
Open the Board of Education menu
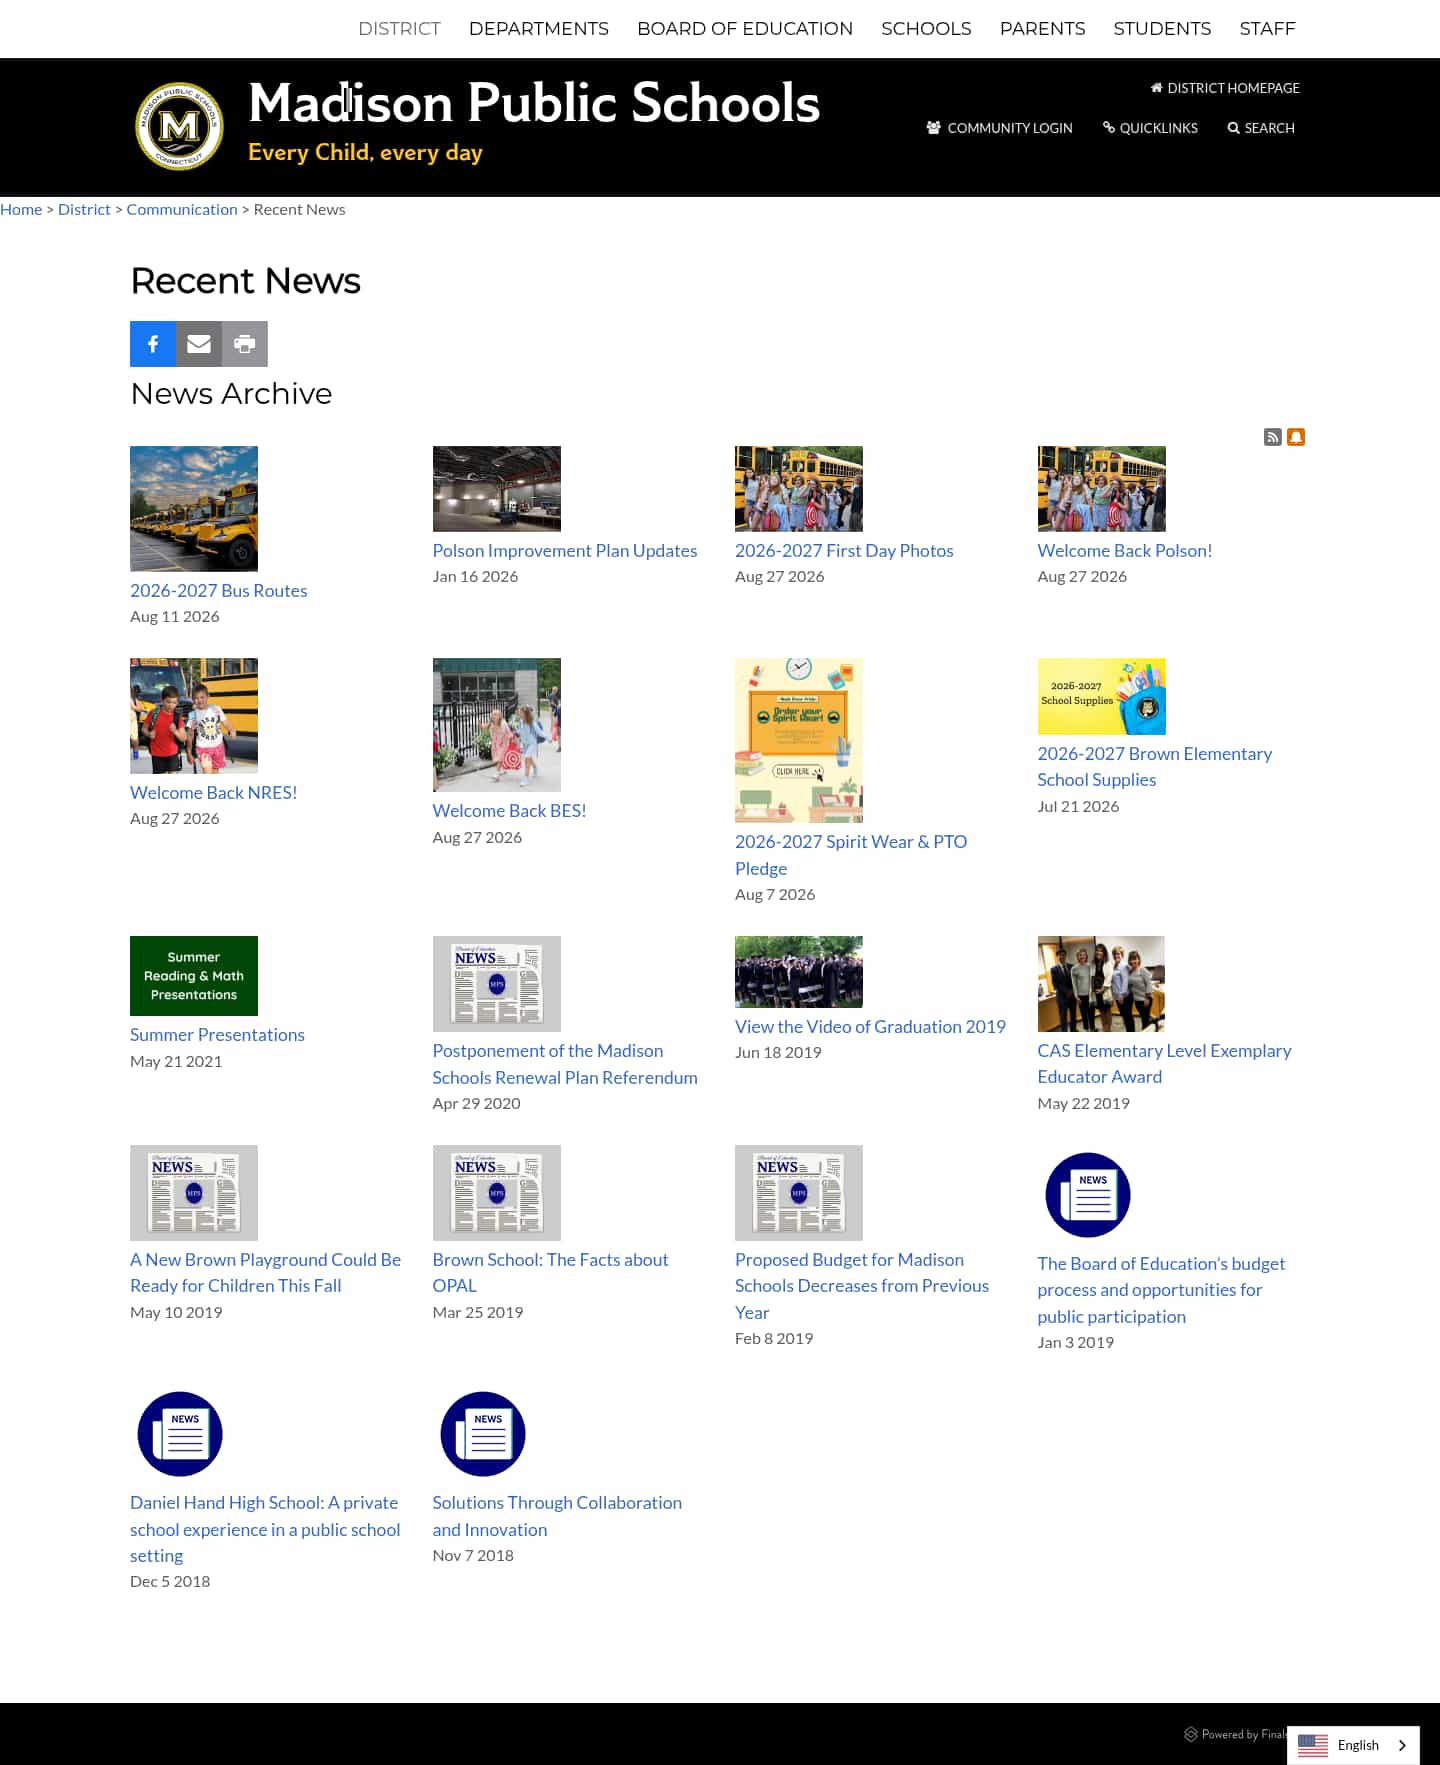click(x=745, y=29)
